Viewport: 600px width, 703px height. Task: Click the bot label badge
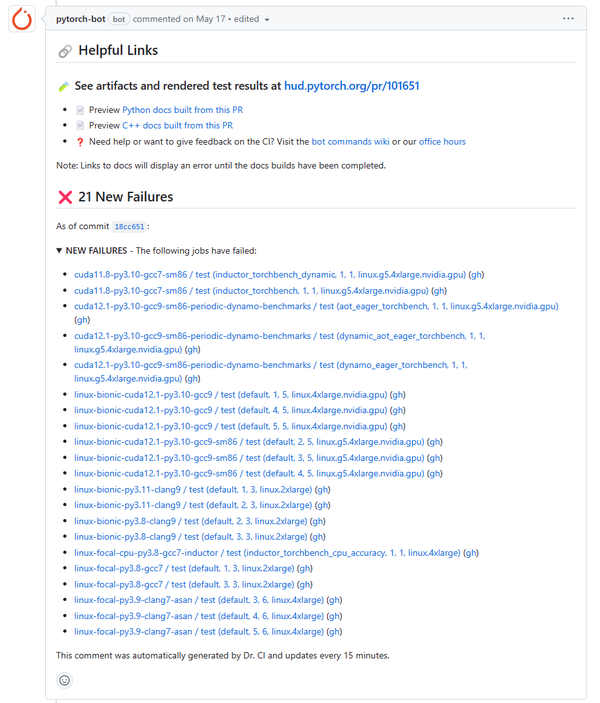(x=119, y=19)
